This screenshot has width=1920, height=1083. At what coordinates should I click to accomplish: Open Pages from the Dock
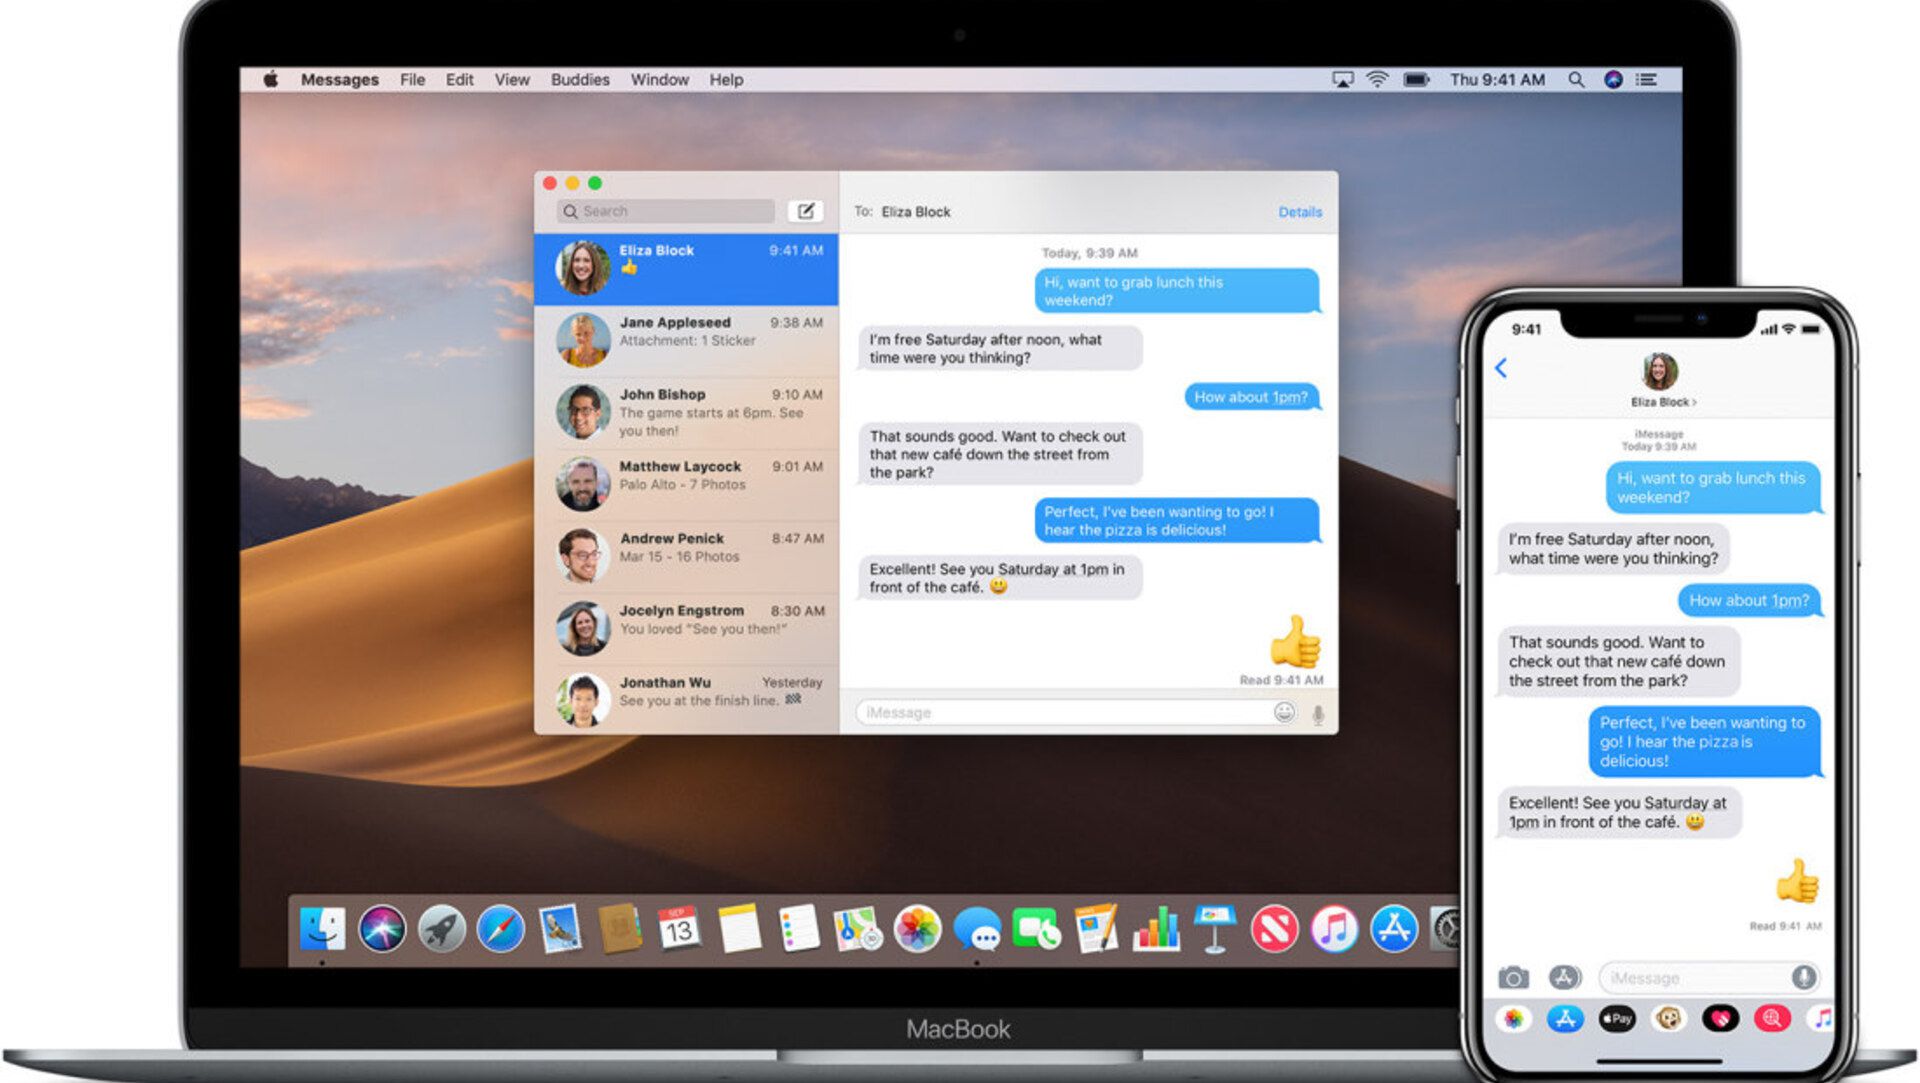click(x=1096, y=929)
